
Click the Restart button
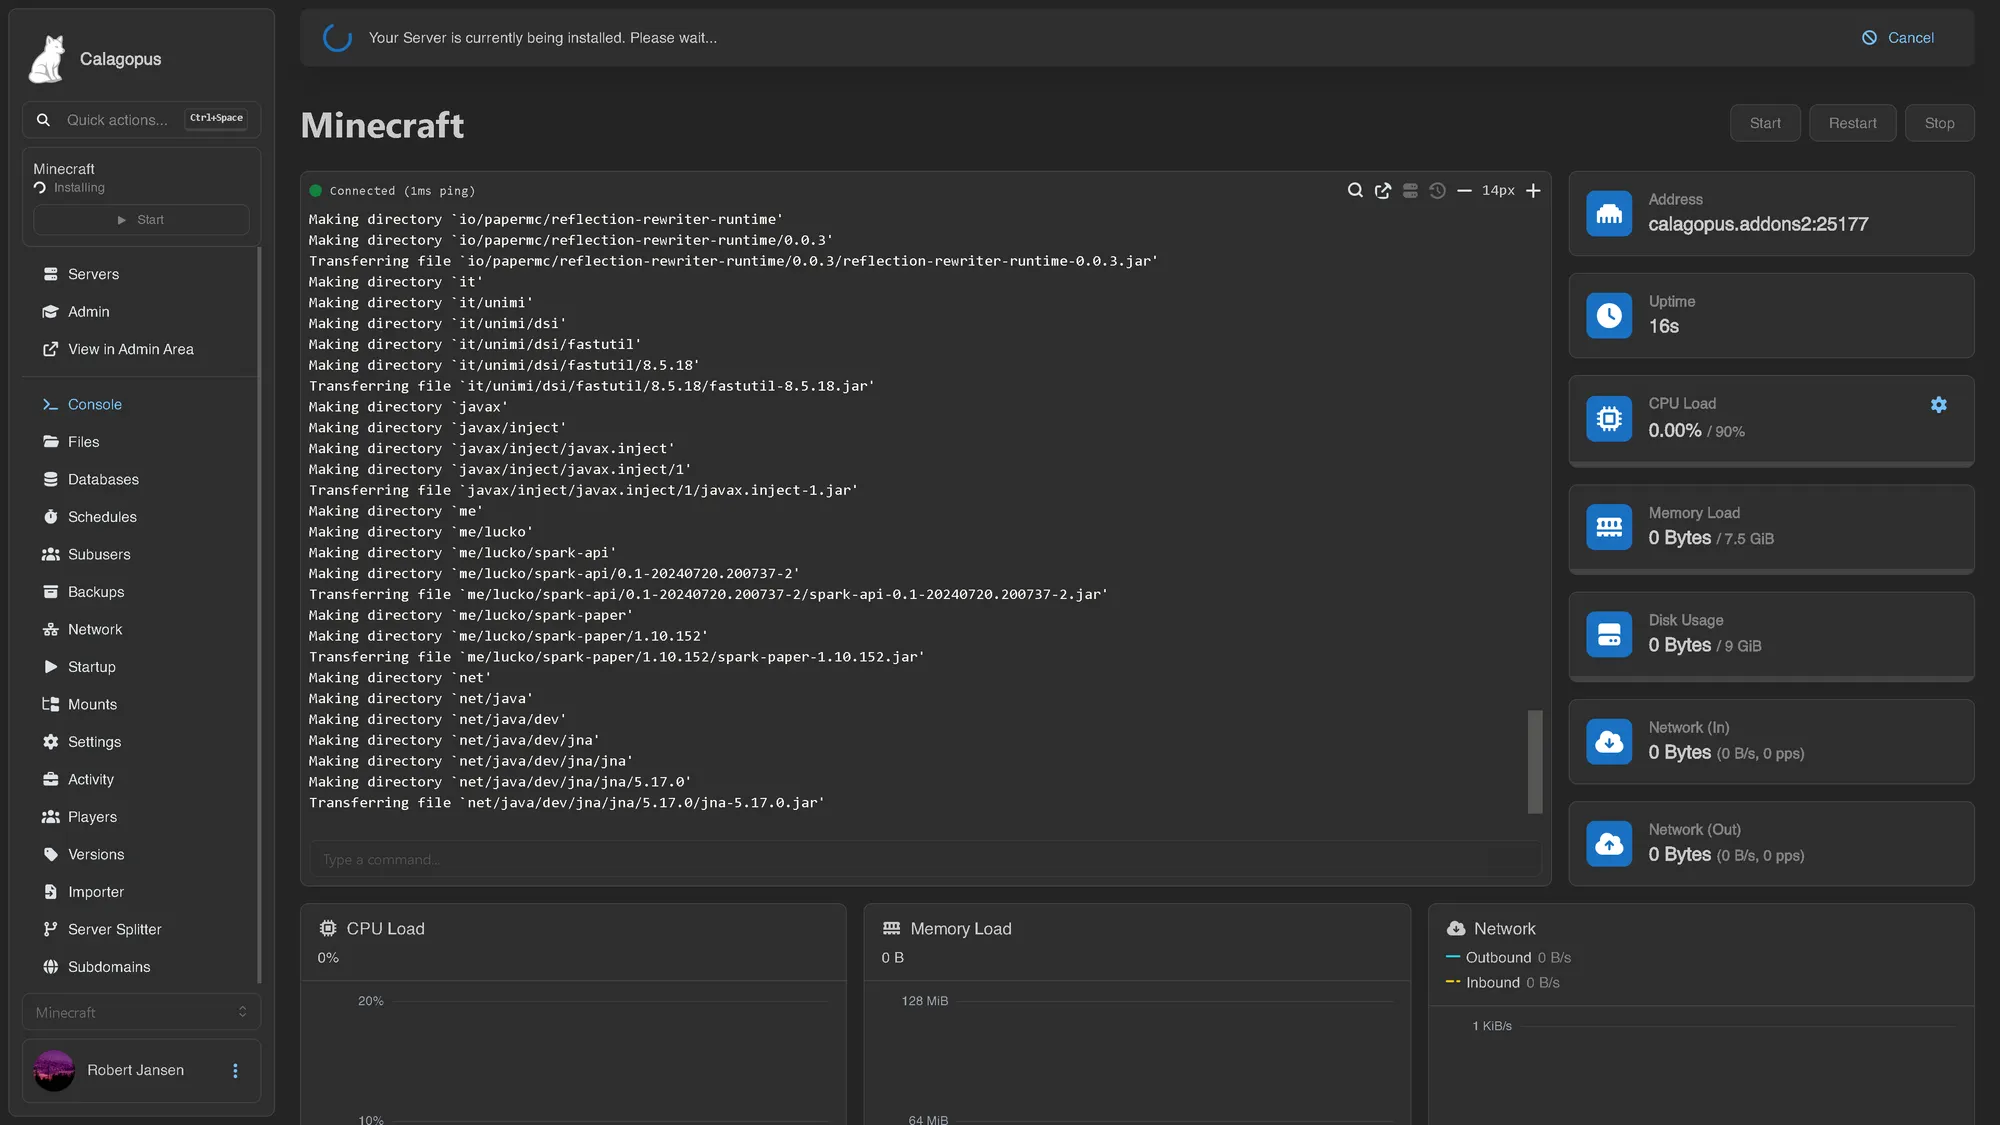click(1852, 123)
